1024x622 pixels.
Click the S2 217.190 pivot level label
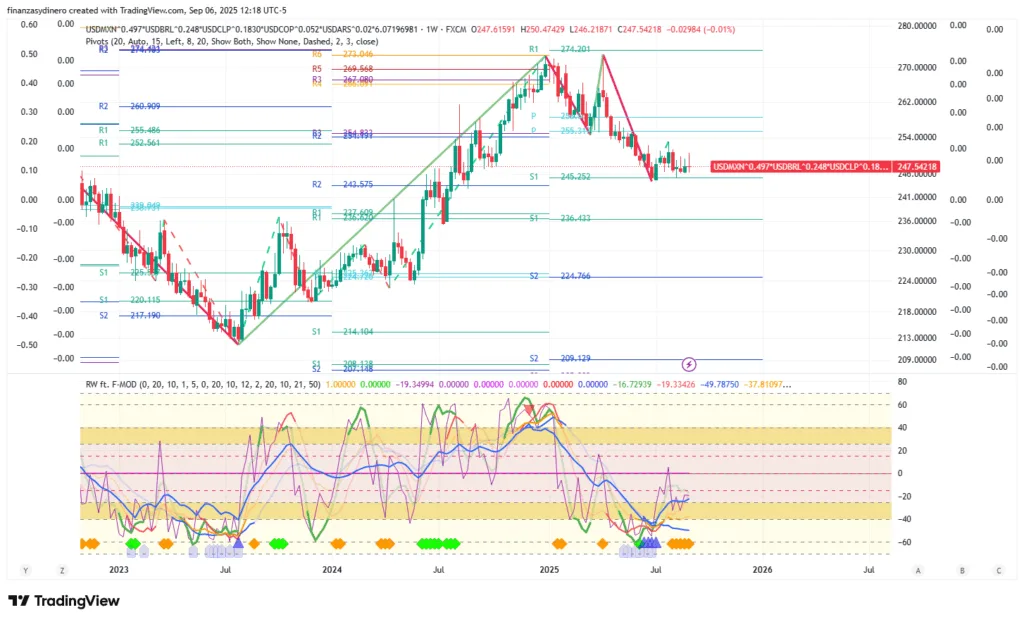tap(129, 315)
